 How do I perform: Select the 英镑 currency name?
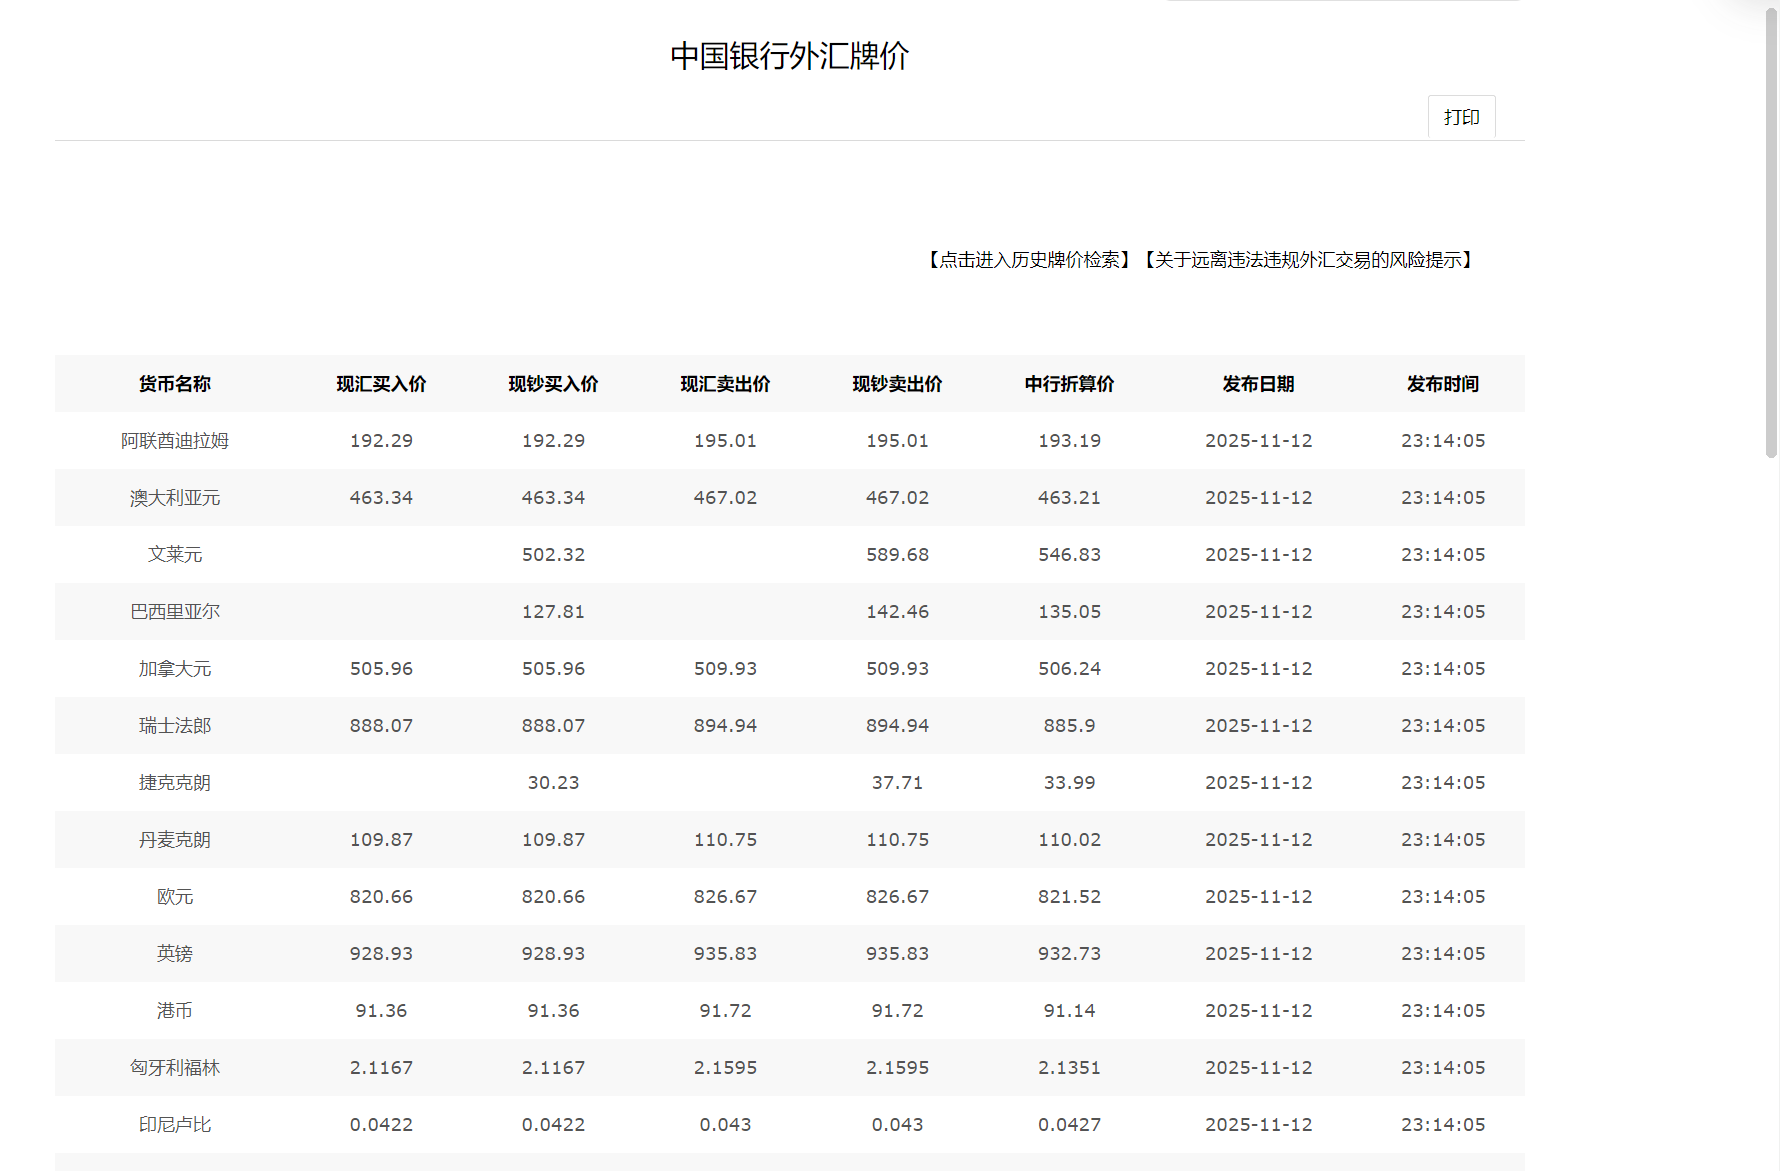[x=175, y=954]
